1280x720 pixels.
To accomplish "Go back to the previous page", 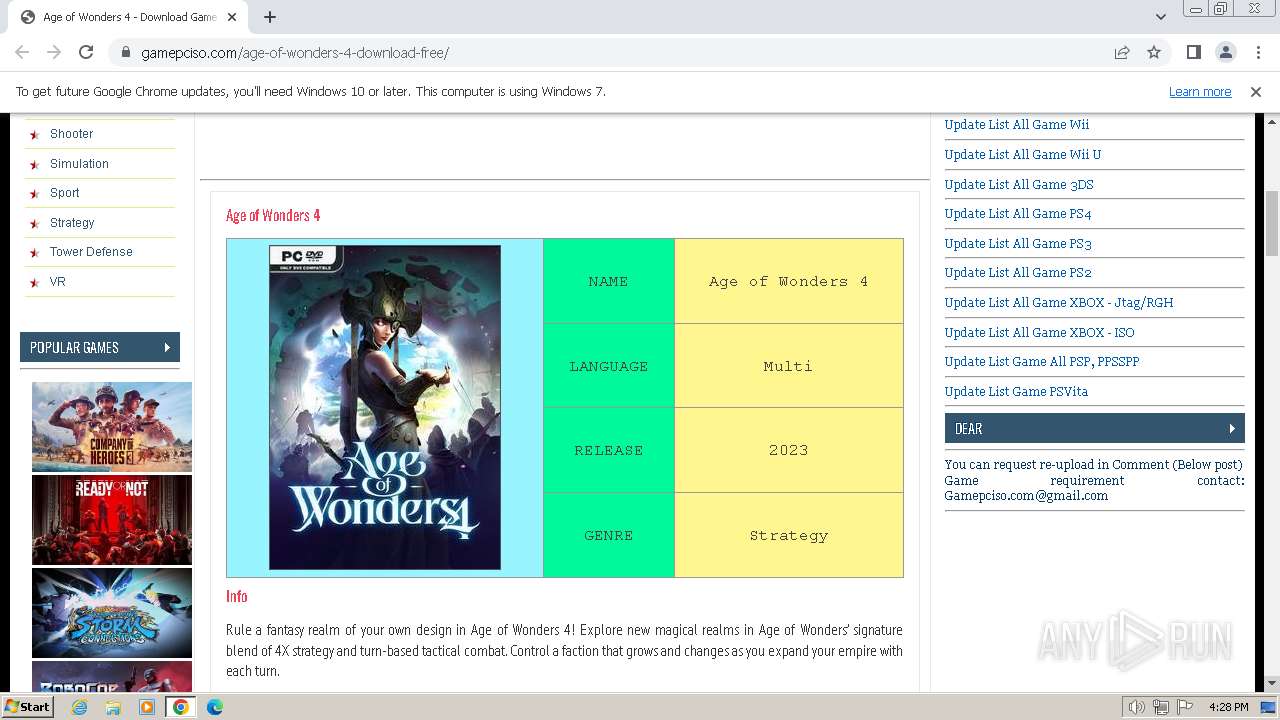I will [22, 52].
